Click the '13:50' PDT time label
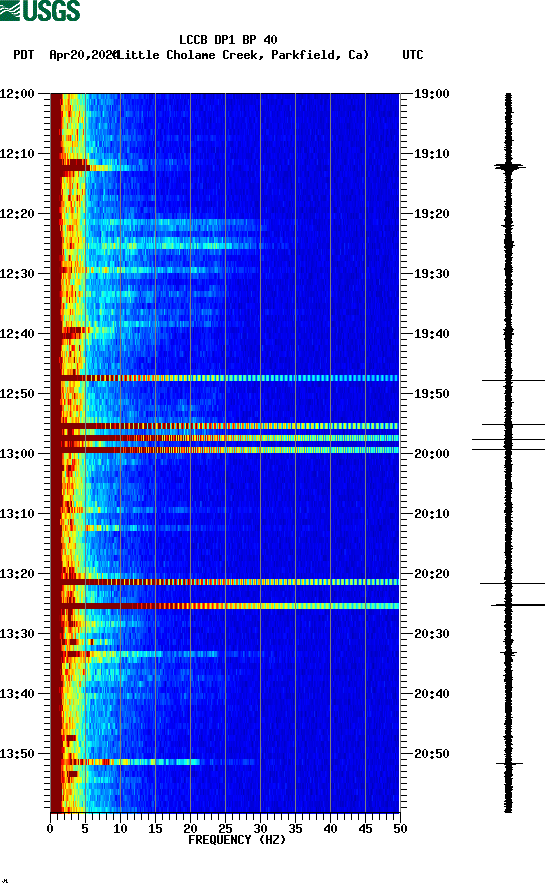The width and height of the screenshot is (552, 892). pyautogui.click(x=17, y=754)
